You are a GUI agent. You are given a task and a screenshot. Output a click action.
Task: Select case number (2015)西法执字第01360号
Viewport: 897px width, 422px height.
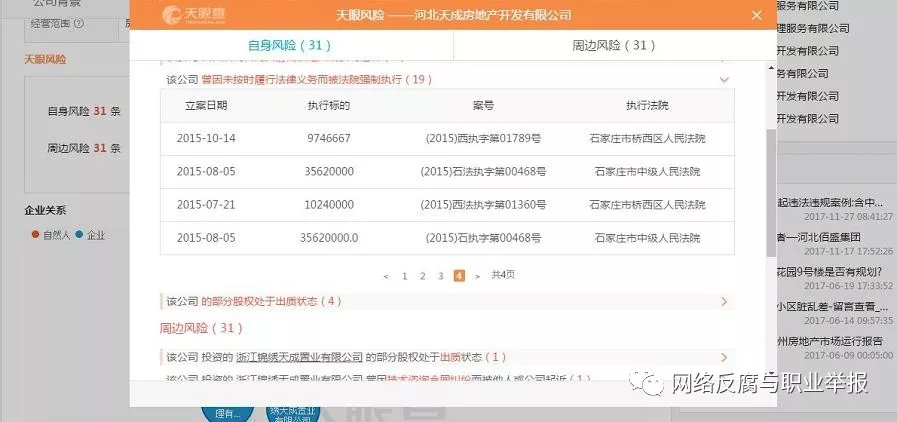(x=483, y=205)
